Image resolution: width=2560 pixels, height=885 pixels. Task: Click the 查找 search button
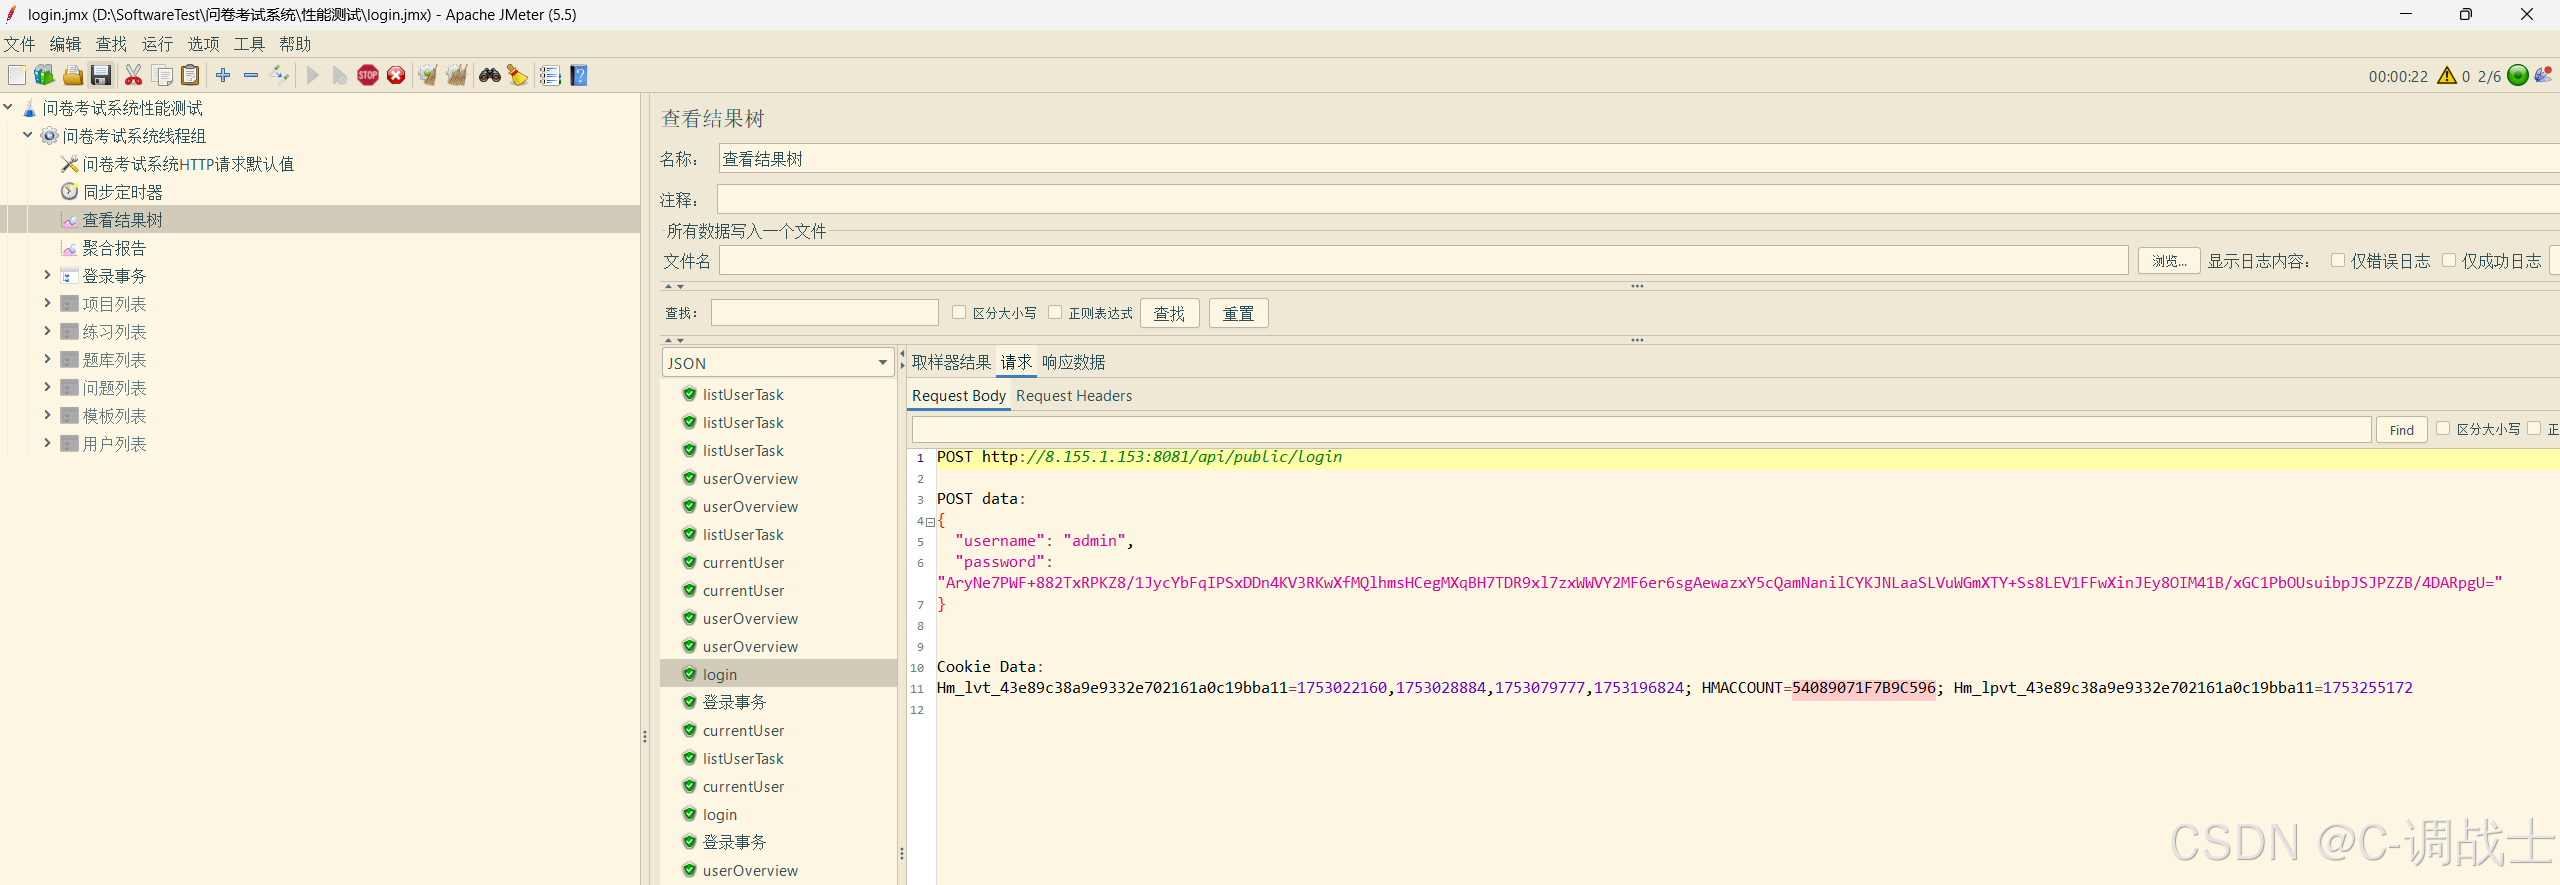1169,314
